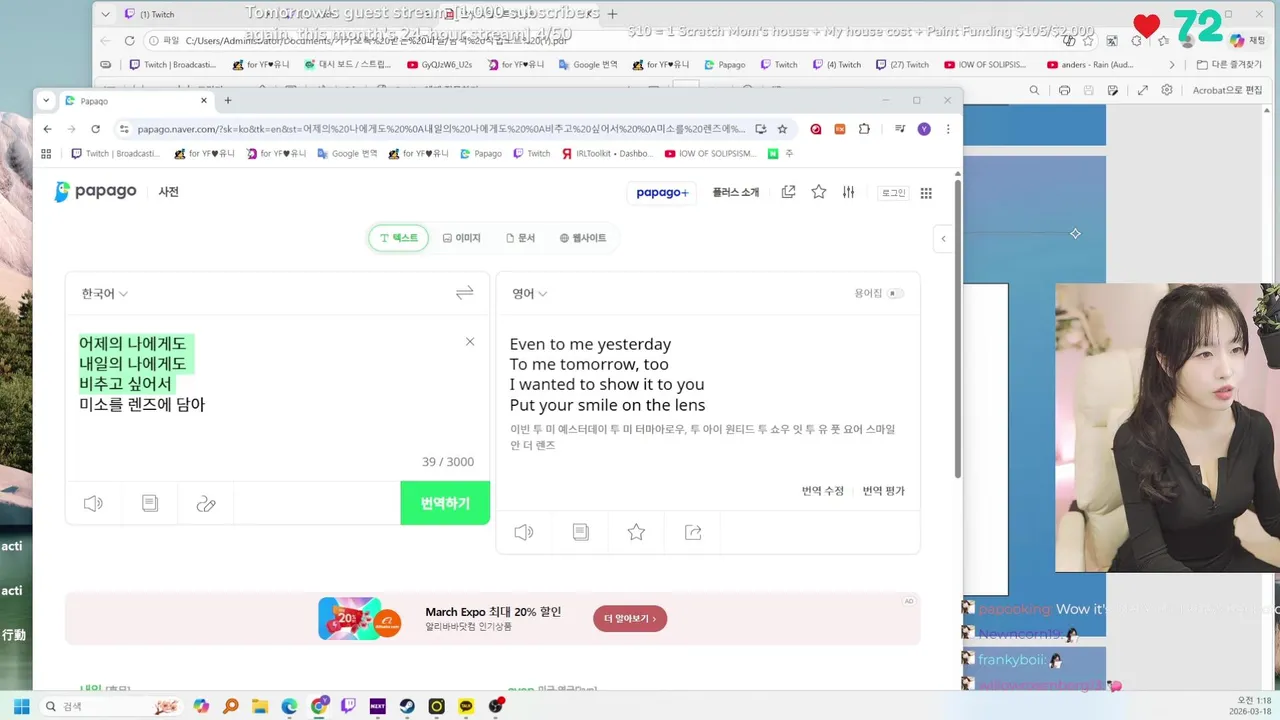The height and width of the screenshot is (720, 1280).
Task: Bookmark this page star in Chrome
Action: pos(782,129)
